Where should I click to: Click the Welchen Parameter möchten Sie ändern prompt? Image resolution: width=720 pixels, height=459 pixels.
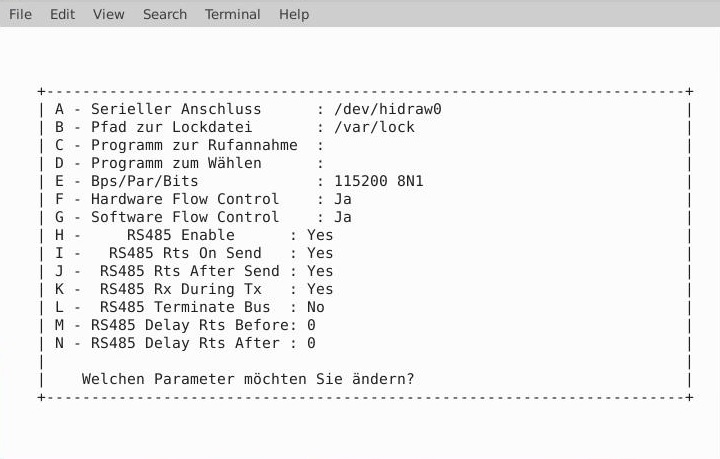coord(248,379)
